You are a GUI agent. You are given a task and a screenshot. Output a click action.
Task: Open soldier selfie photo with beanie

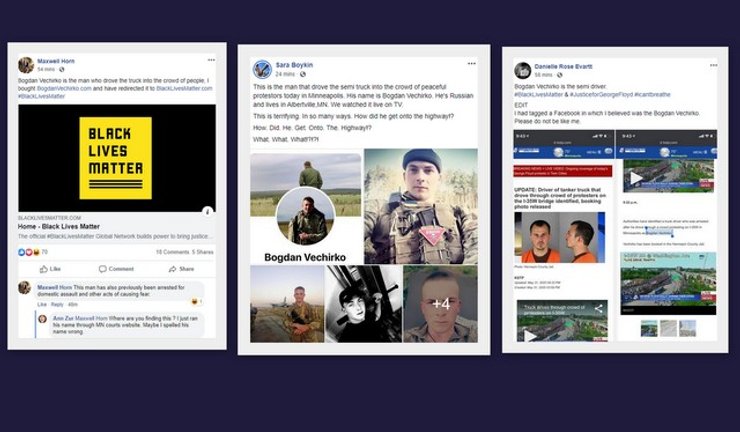[x=420, y=206]
